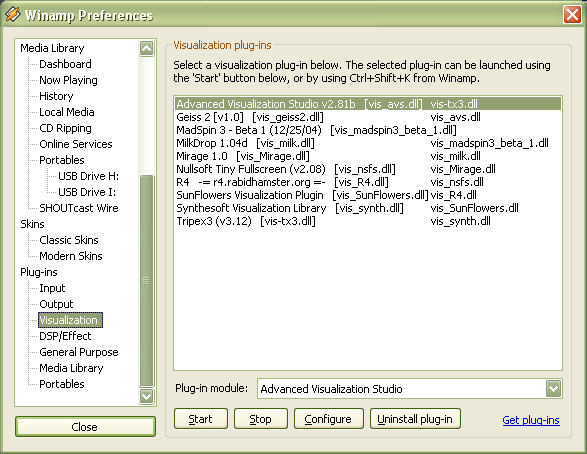Select the Skins tree node
This screenshot has height=454, width=587.
[32, 224]
